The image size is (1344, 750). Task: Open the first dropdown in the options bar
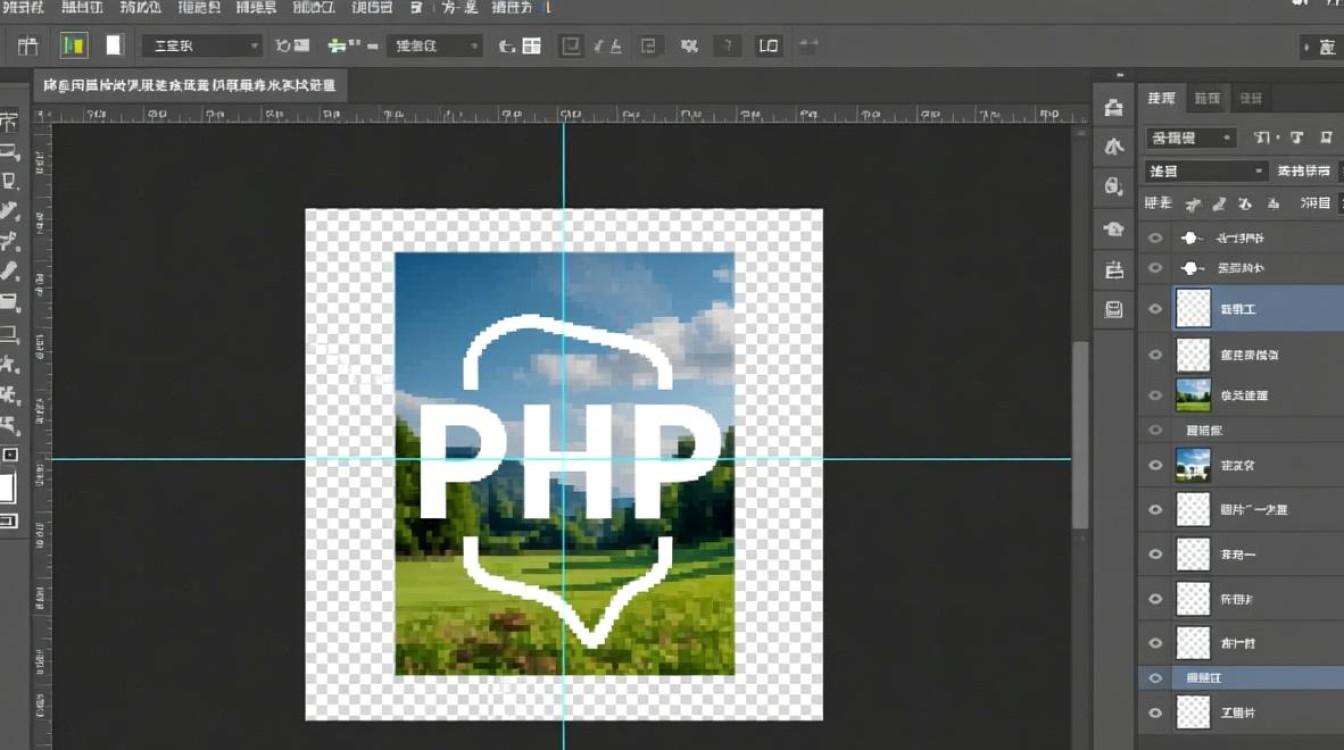[x=201, y=46]
